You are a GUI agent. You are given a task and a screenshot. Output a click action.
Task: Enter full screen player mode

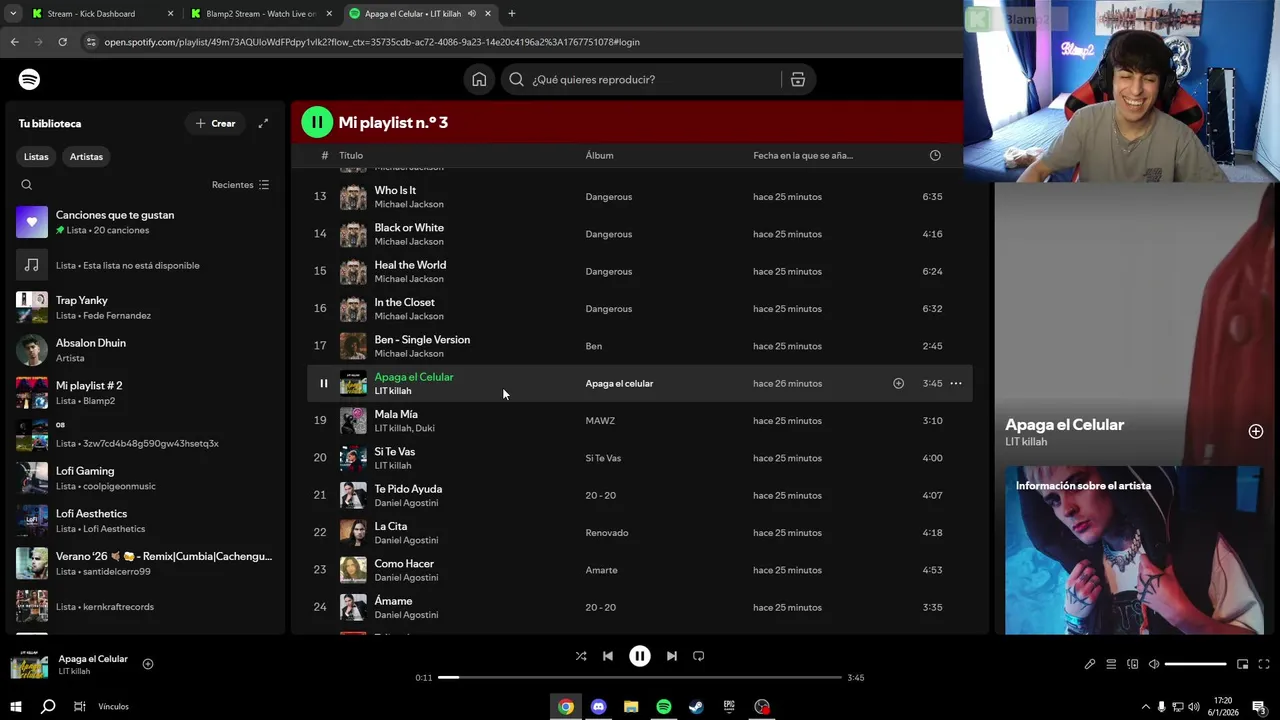[x=1264, y=664]
